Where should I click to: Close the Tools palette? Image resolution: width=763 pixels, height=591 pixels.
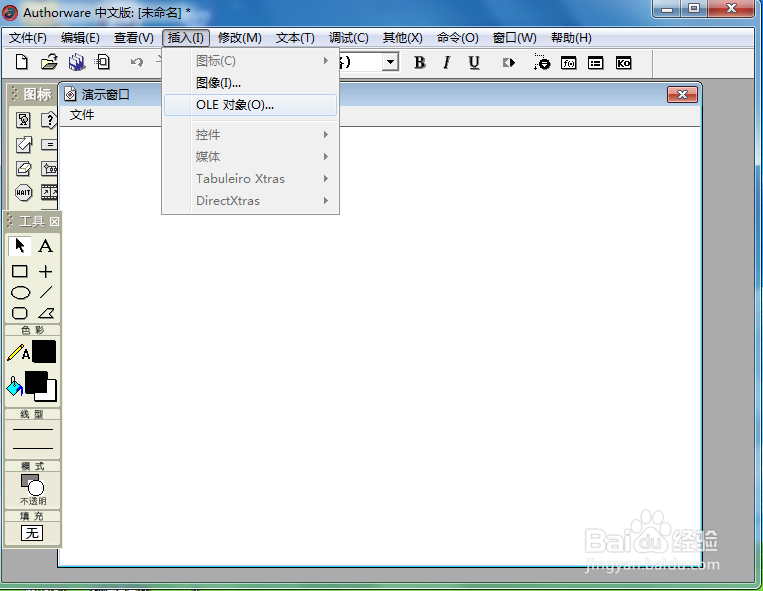[x=54, y=222]
